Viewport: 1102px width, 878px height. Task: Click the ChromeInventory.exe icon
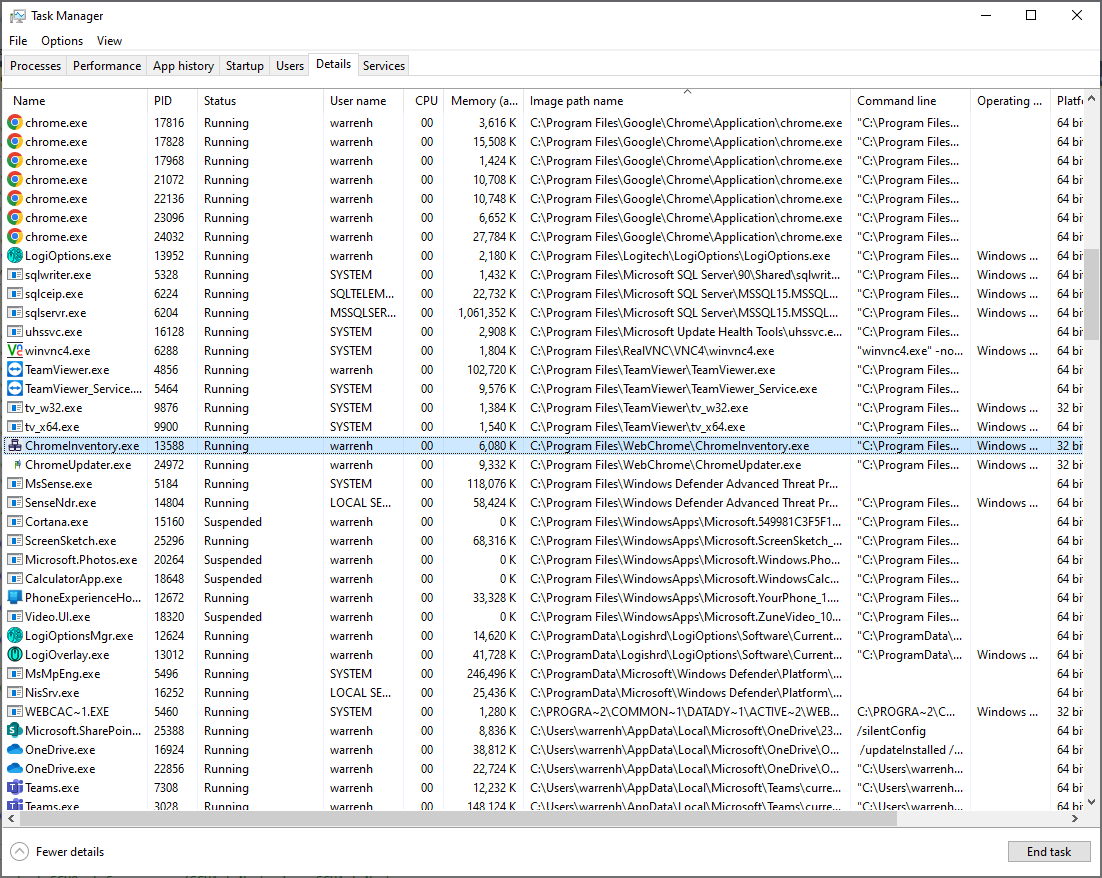(x=15, y=446)
